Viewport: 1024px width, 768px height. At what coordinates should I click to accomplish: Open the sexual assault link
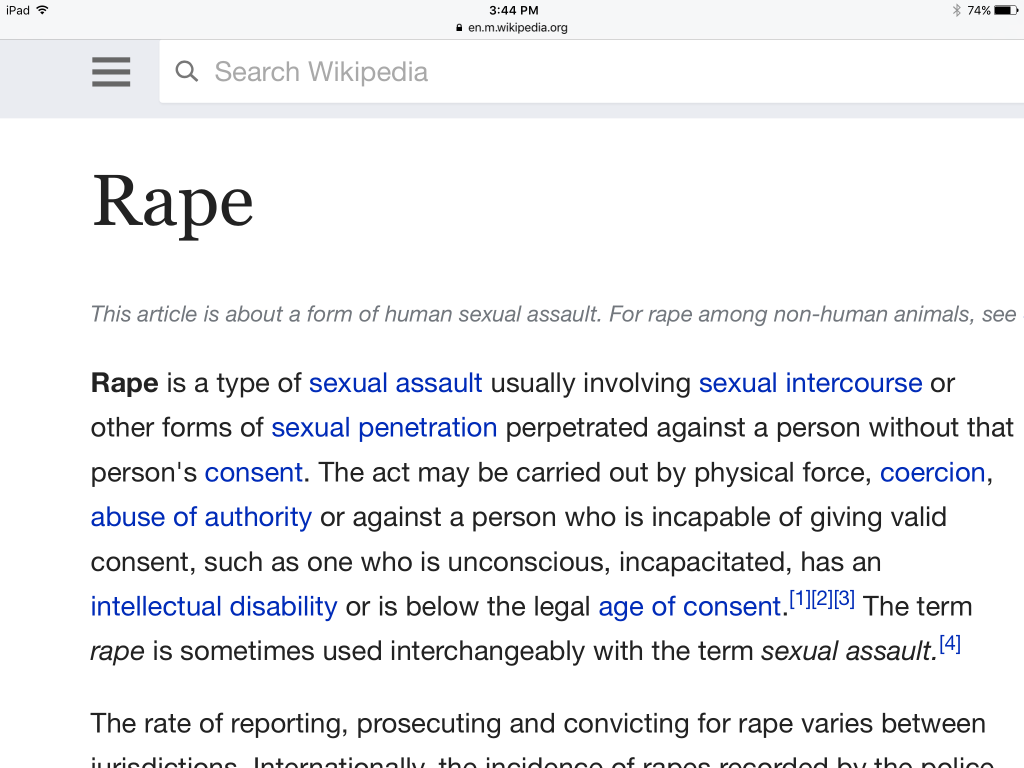(x=396, y=383)
